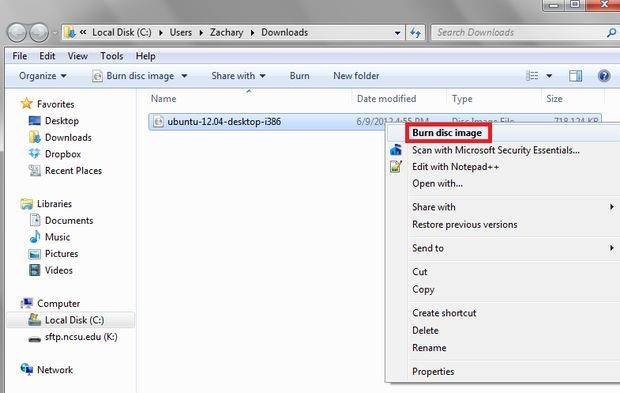The image size is (620, 393).
Task: Click the change view icon in toolbar
Action: (x=532, y=76)
